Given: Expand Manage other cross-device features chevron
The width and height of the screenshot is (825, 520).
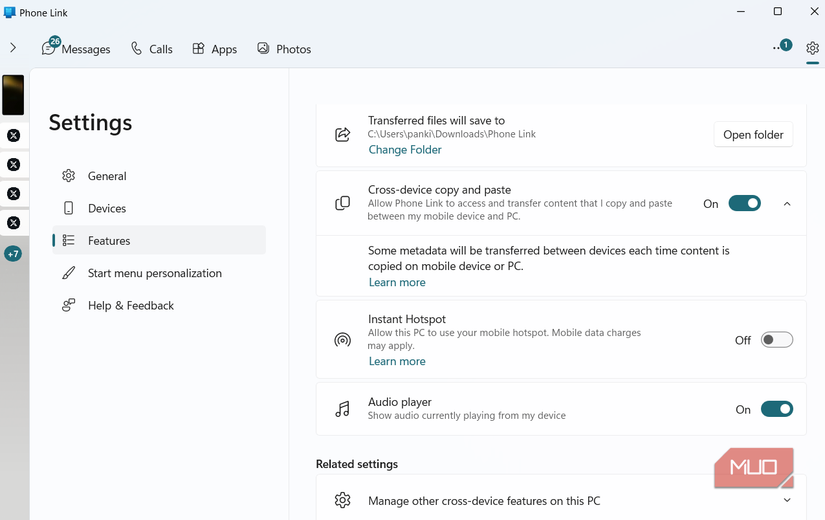Looking at the screenshot, I should pyautogui.click(x=787, y=500).
